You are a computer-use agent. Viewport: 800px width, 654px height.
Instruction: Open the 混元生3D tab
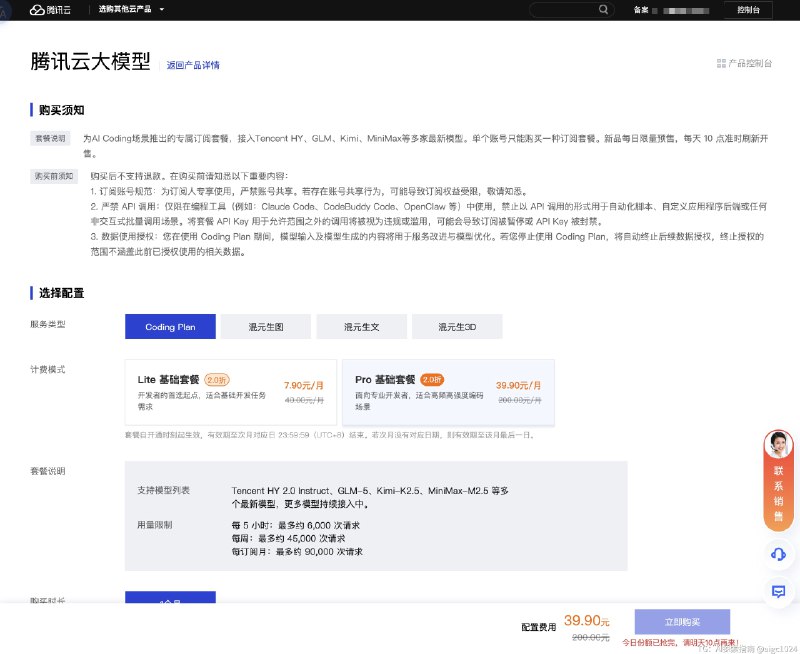(x=457, y=326)
